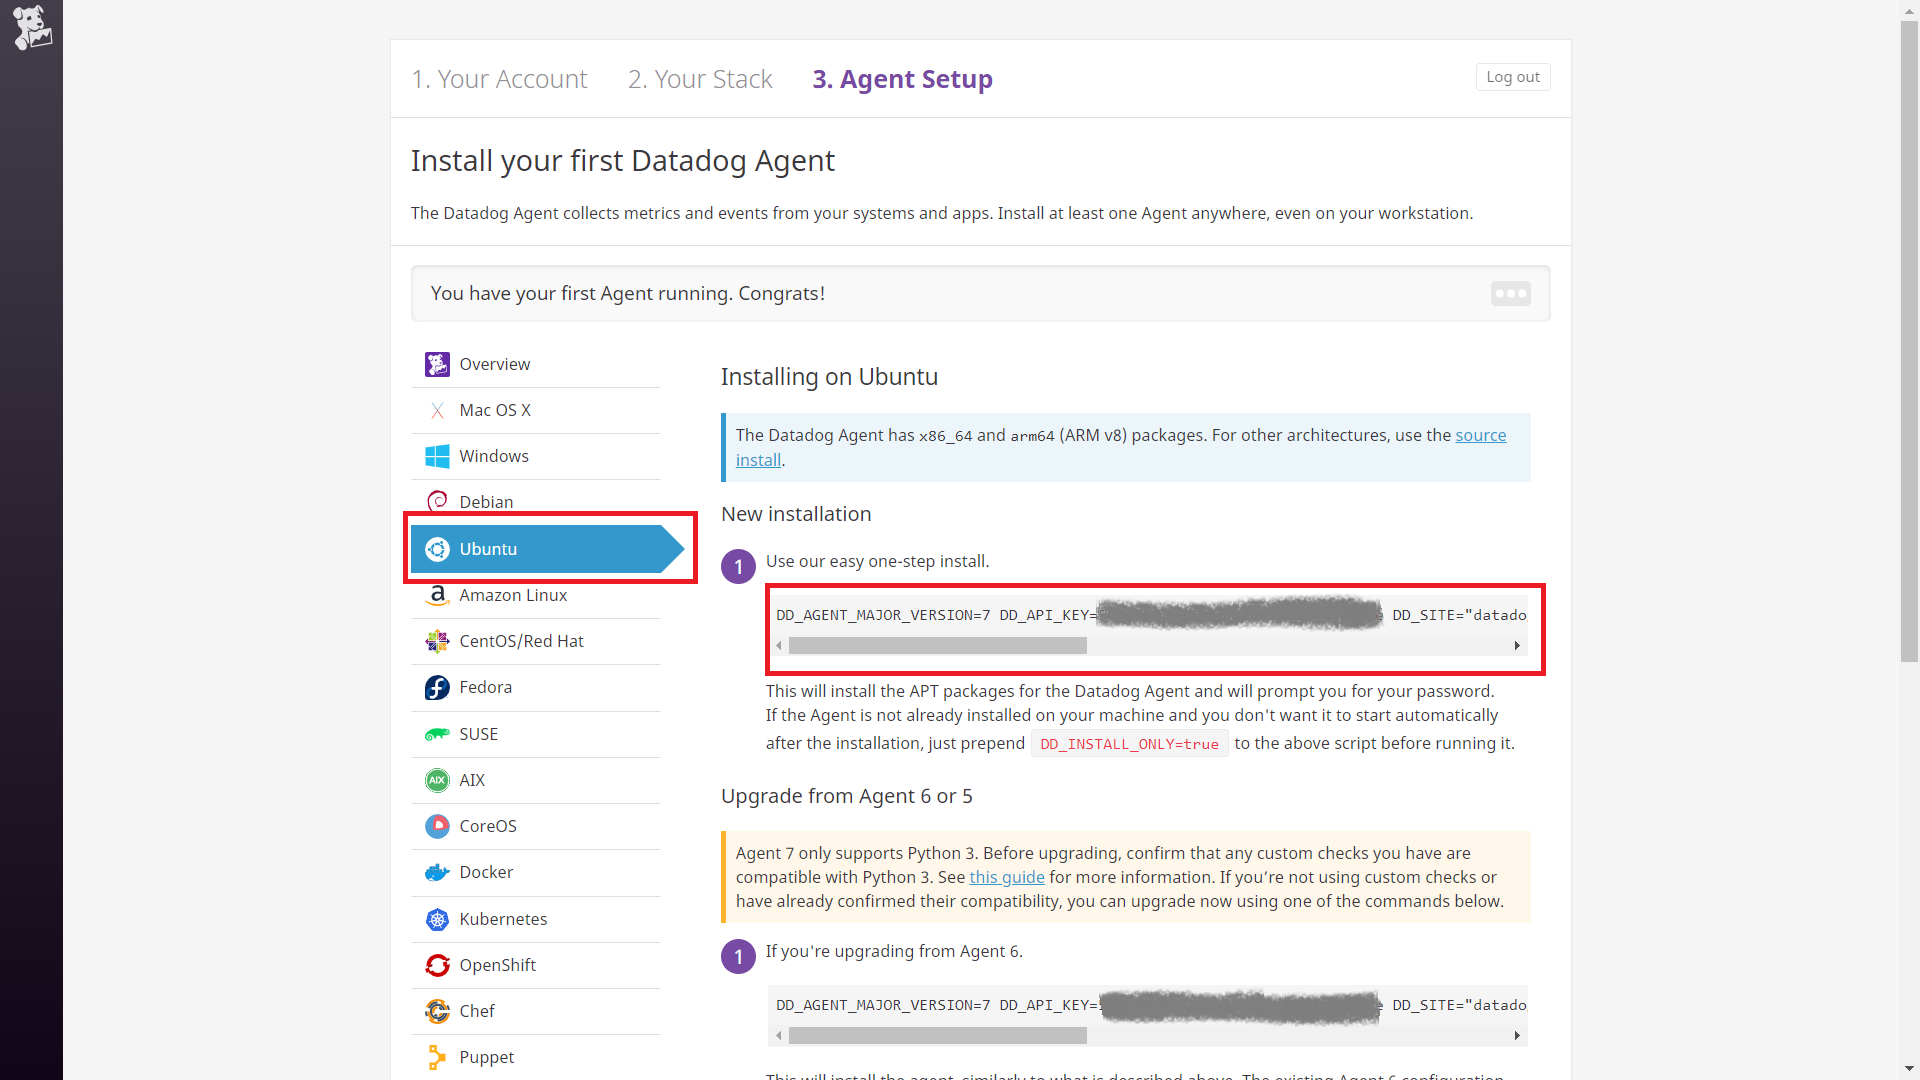This screenshot has width=1920, height=1080.
Task: Click the Log out button
Action: [1513, 77]
